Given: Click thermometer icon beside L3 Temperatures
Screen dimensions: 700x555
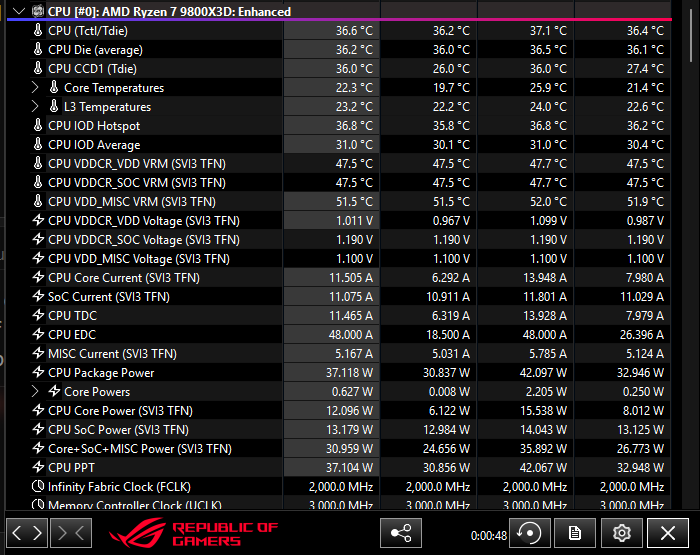Looking at the screenshot, I should pyautogui.click(x=54, y=107).
